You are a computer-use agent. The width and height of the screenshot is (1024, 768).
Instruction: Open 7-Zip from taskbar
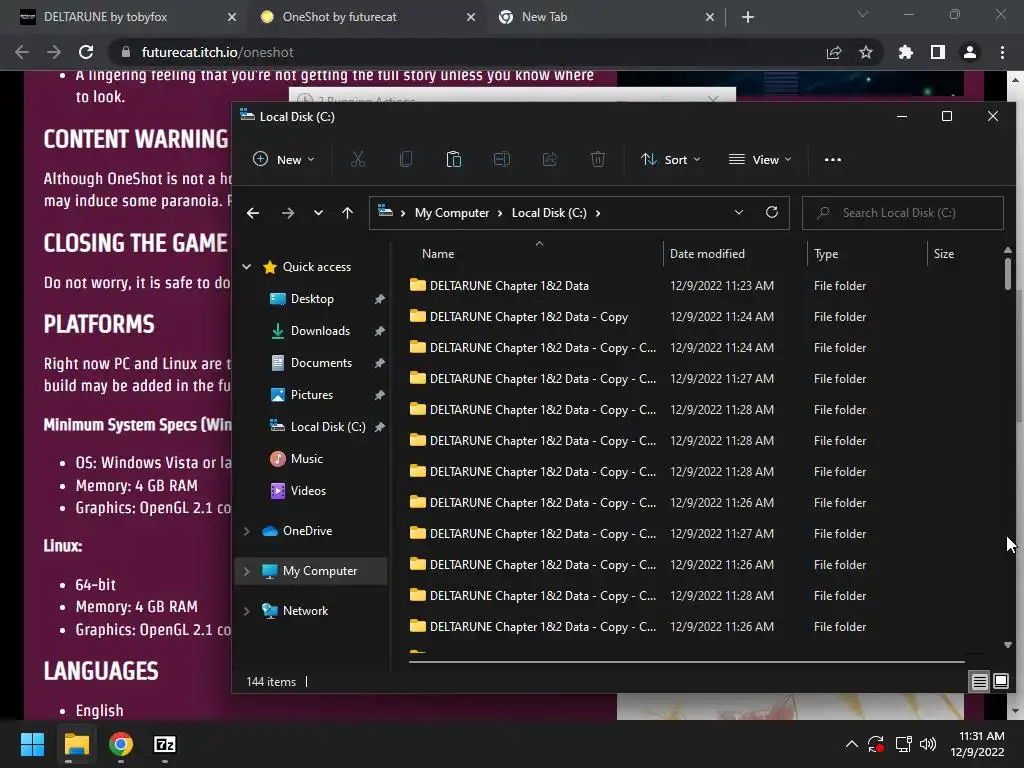click(165, 744)
